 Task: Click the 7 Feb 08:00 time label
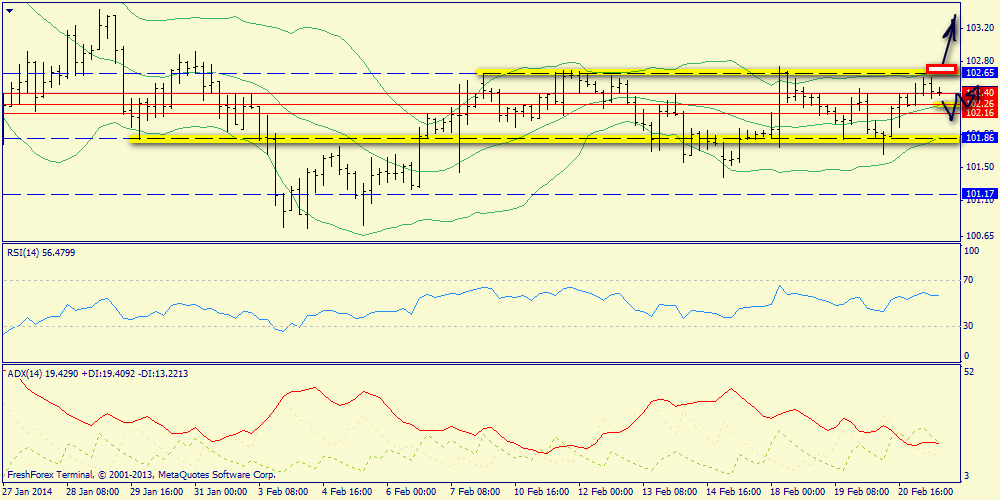(474, 492)
